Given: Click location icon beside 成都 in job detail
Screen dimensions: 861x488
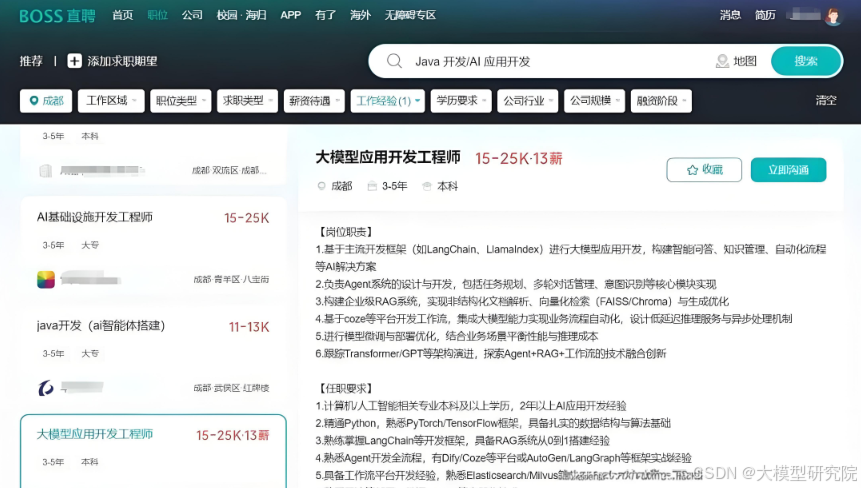Looking at the screenshot, I should pyautogui.click(x=321, y=186).
